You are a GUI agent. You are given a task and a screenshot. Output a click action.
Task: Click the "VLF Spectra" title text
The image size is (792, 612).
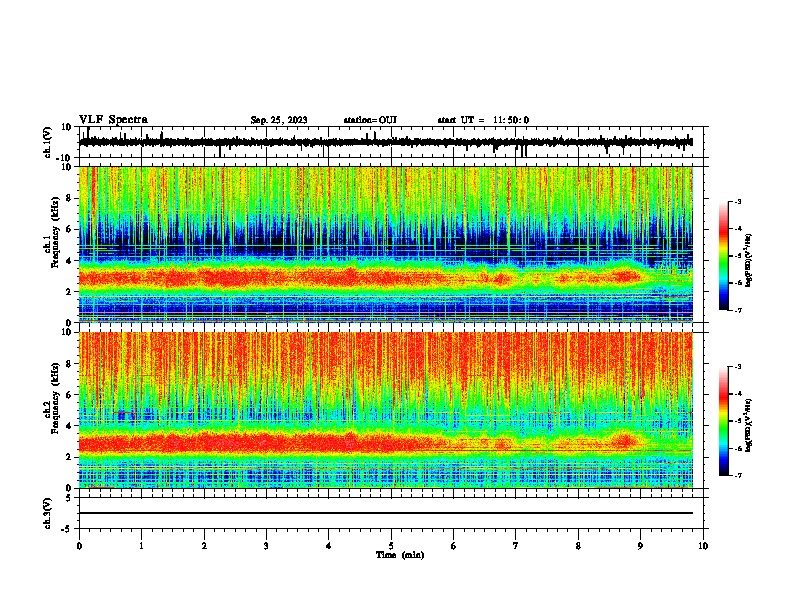(113, 120)
